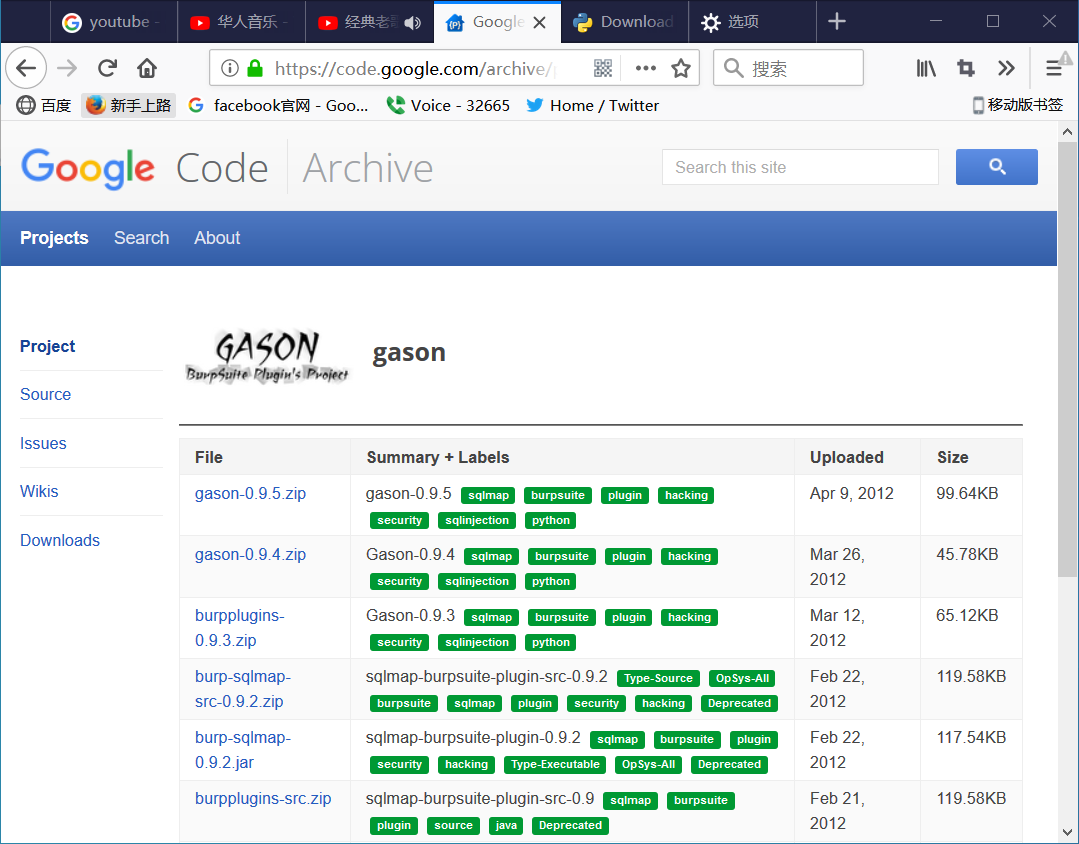1079x844 pixels.
Task: Click the browser forward arrow
Action: (67, 68)
